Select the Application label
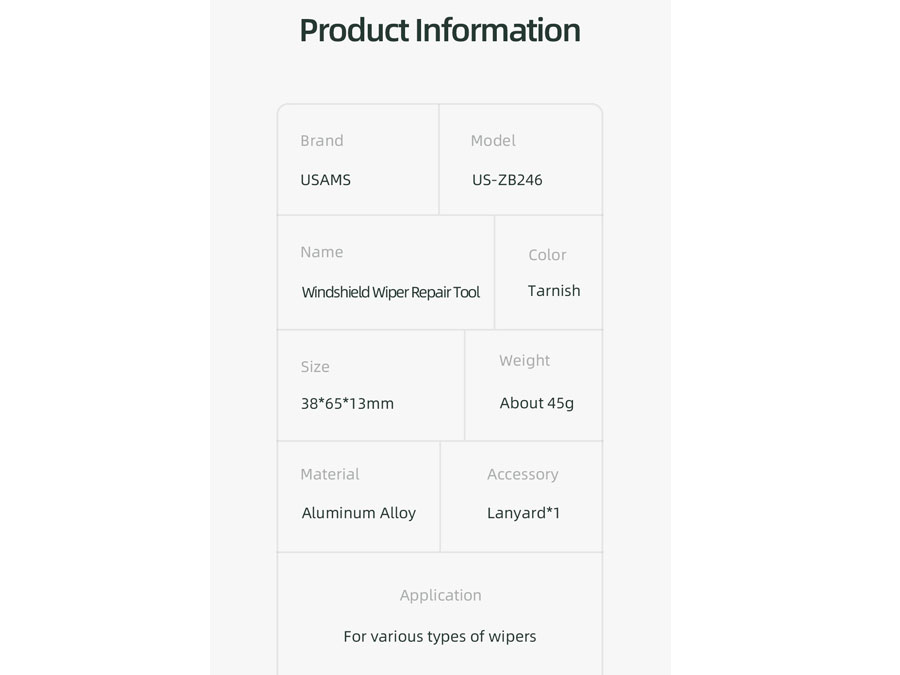This screenshot has width=900, height=675. coord(440,595)
